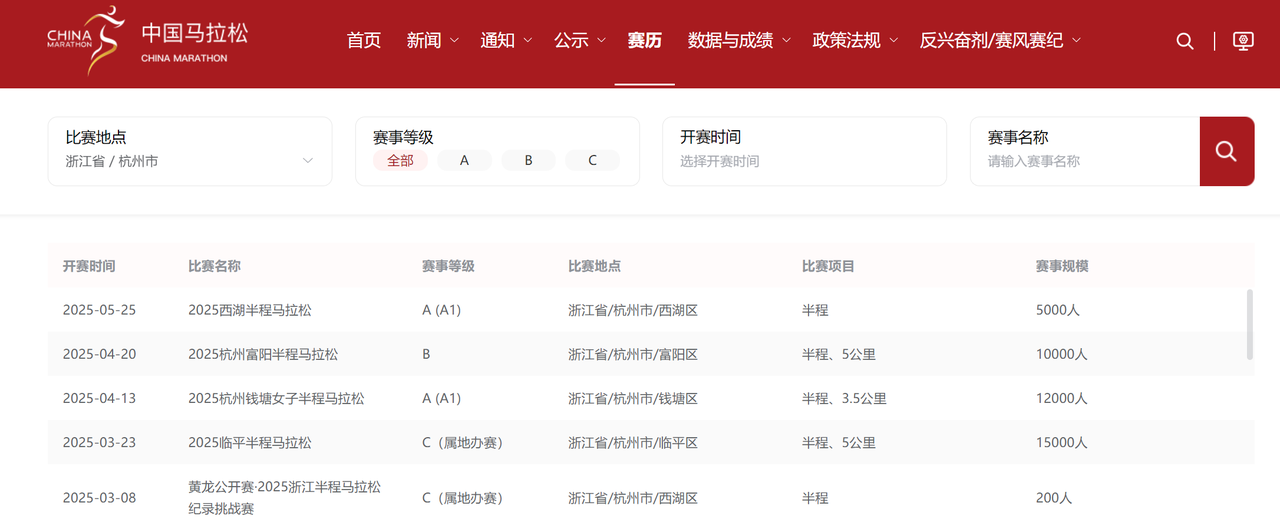The width and height of the screenshot is (1280, 529).
Task: Click date 2025-05-25 cell
Action: [x=99, y=310]
